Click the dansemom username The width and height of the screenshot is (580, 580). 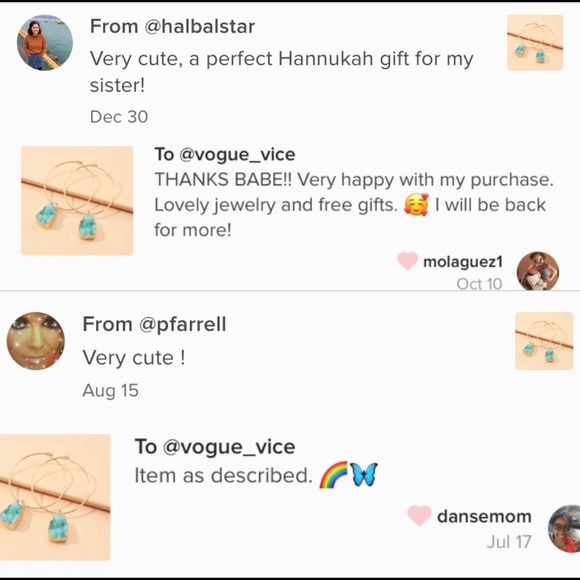[484, 516]
